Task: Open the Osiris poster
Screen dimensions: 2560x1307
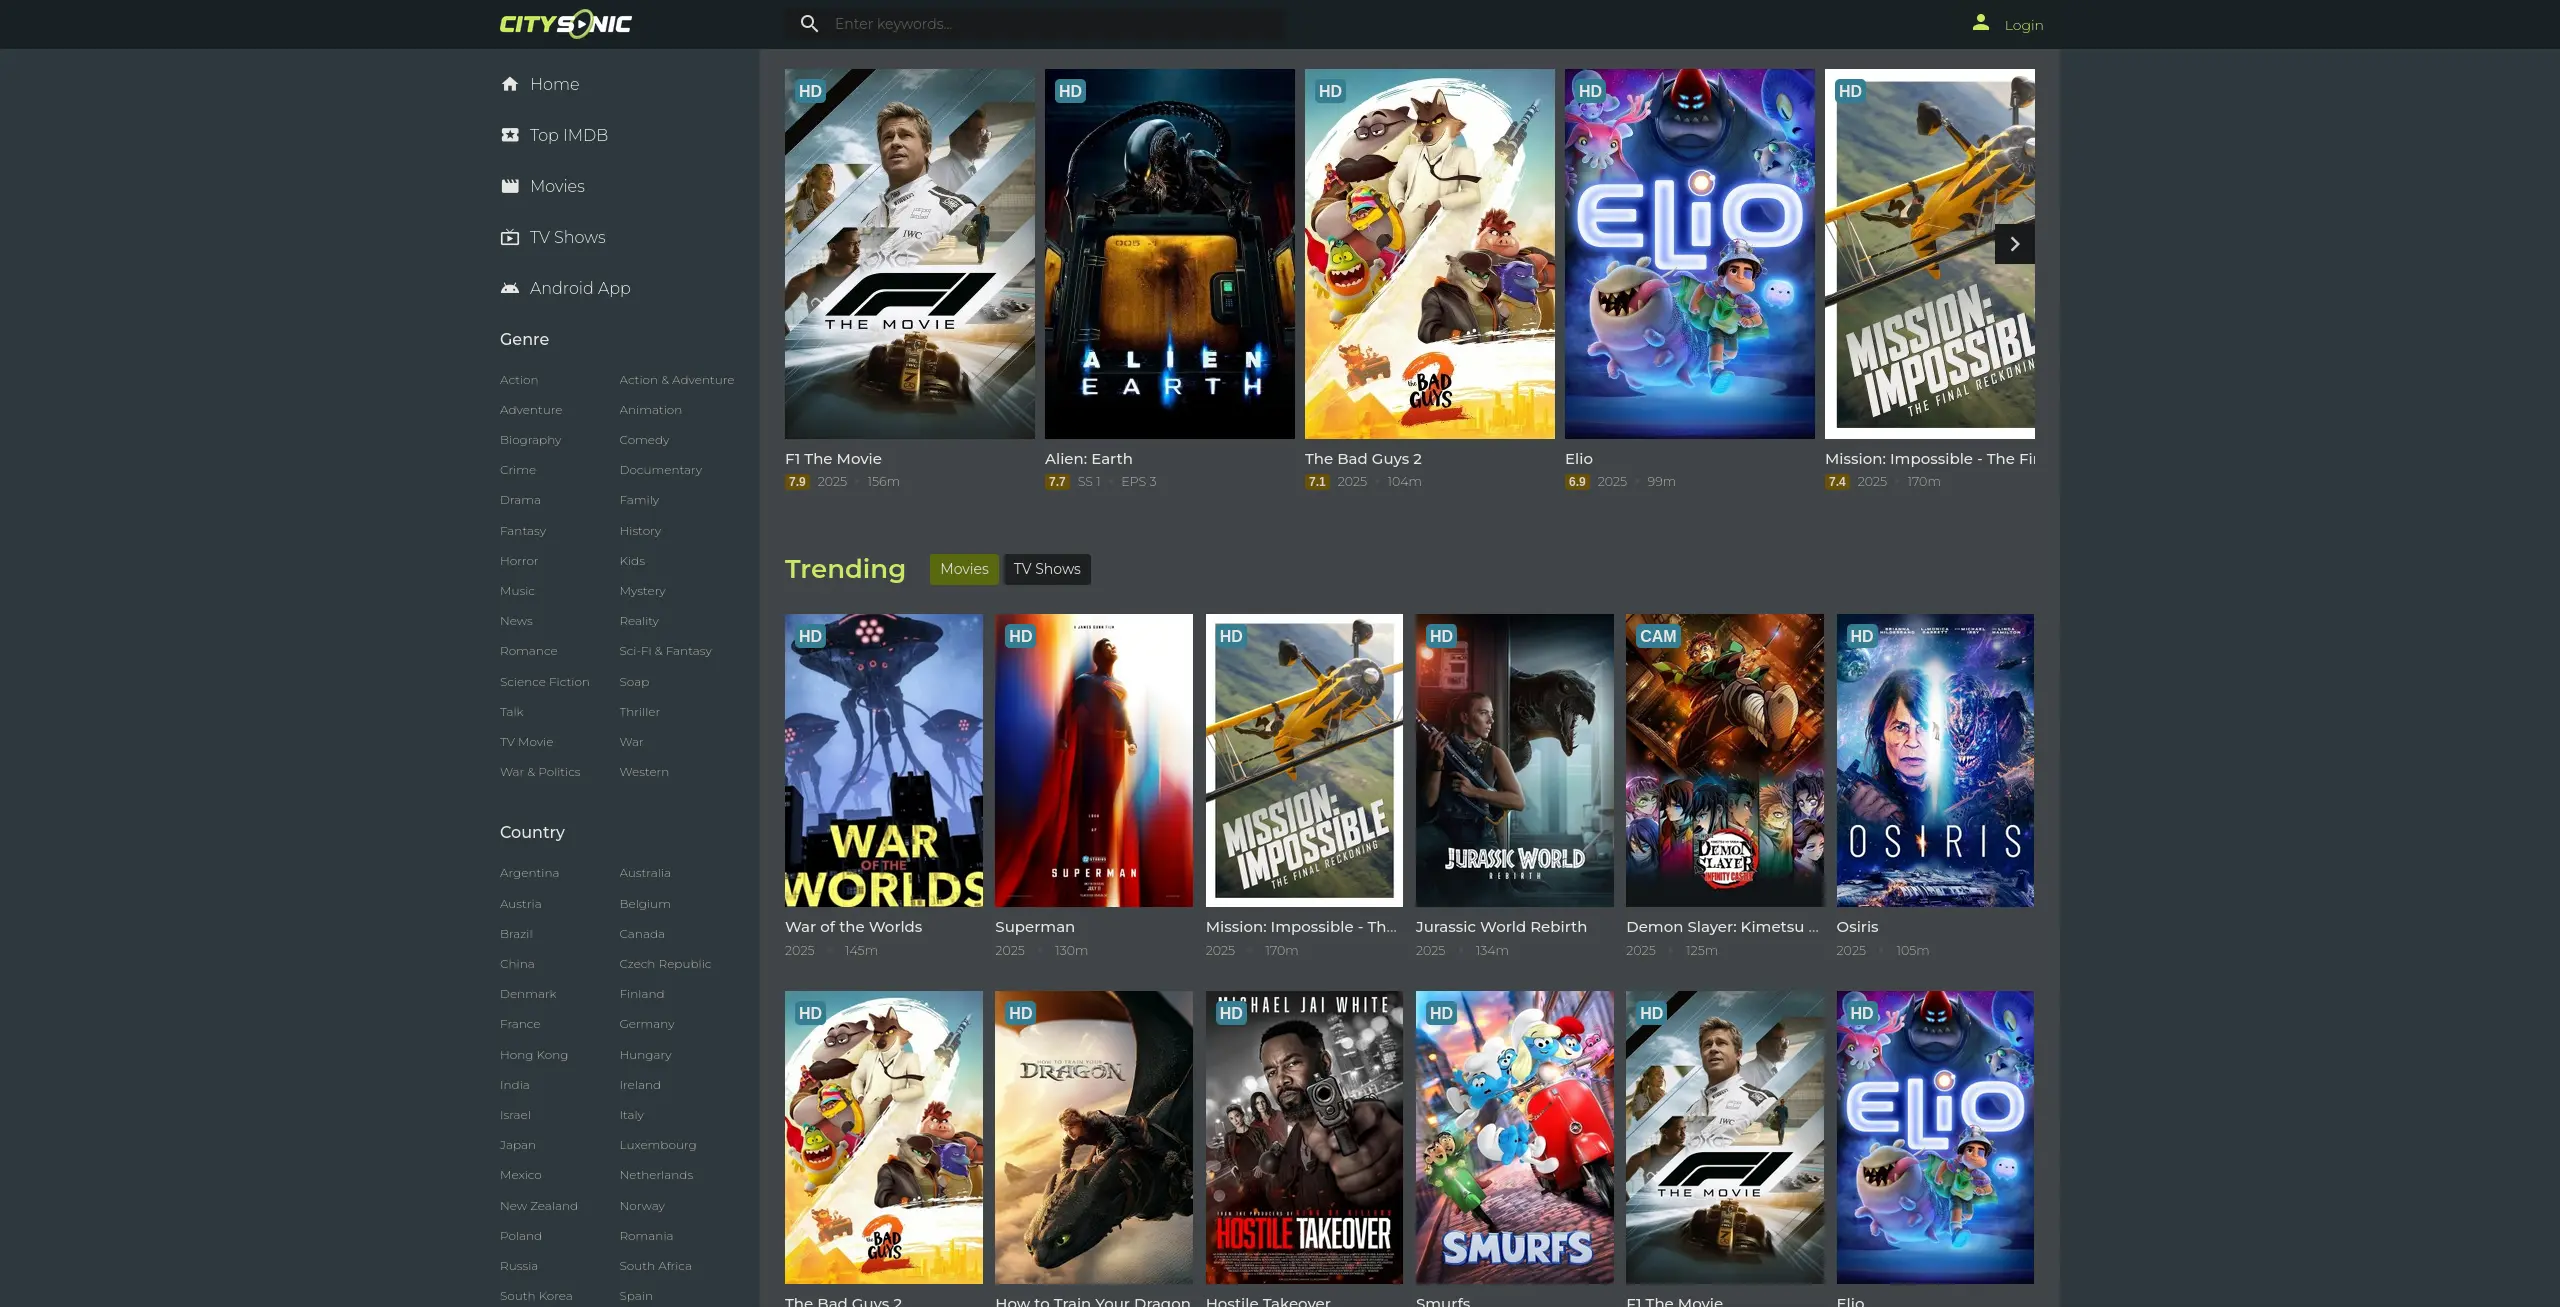Action: click(1935, 760)
